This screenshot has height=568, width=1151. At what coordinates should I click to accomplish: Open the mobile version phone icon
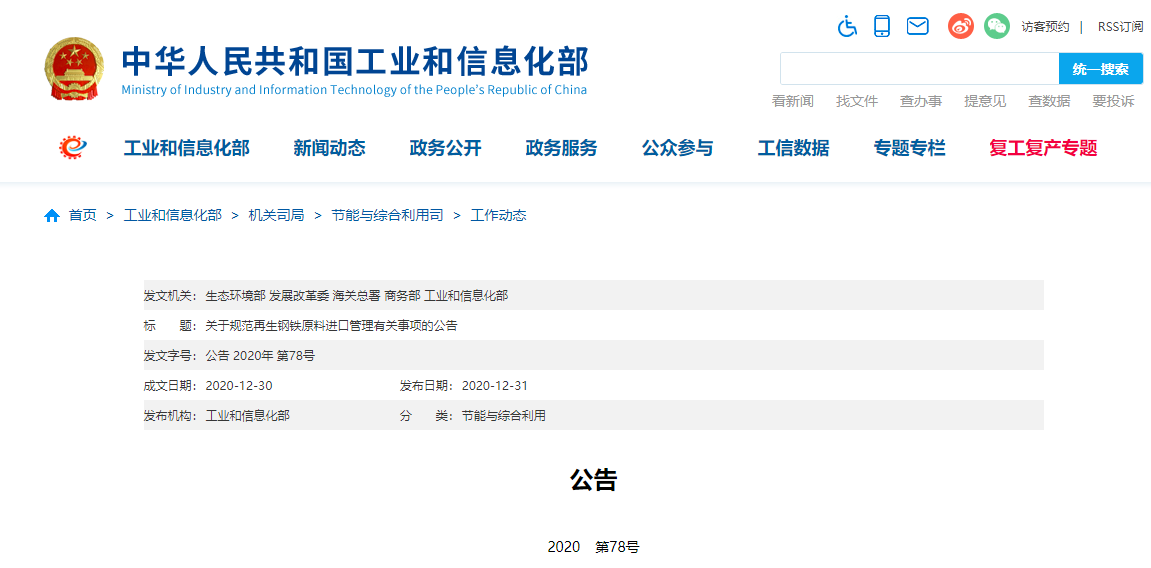(882, 26)
